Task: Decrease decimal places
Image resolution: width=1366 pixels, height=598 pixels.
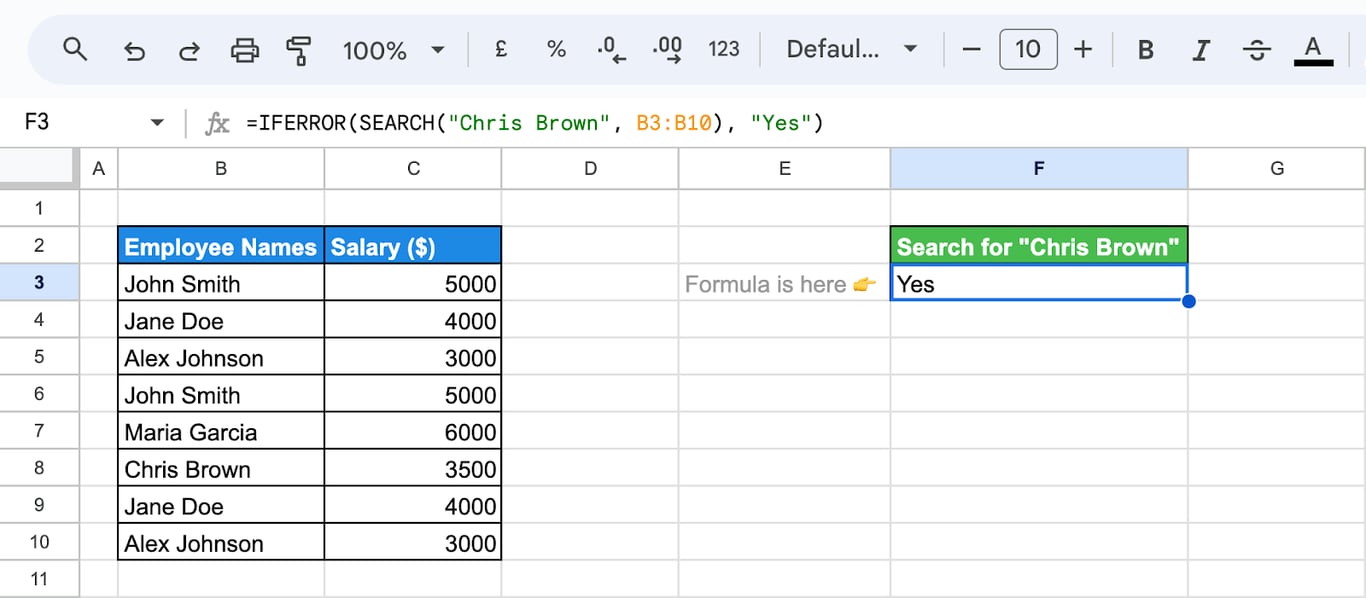Action: [x=610, y=49]
